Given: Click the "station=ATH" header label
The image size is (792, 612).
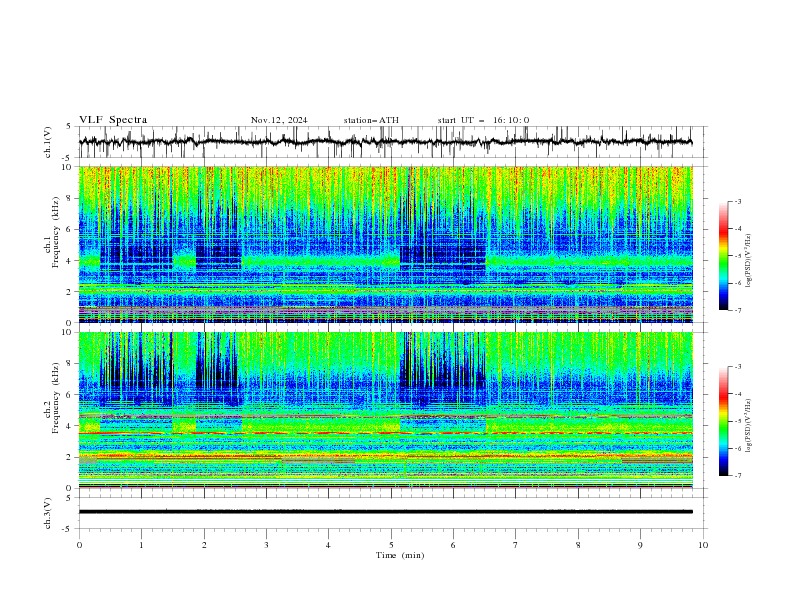Looking at the screenshot, I should [x=371, y=120].
